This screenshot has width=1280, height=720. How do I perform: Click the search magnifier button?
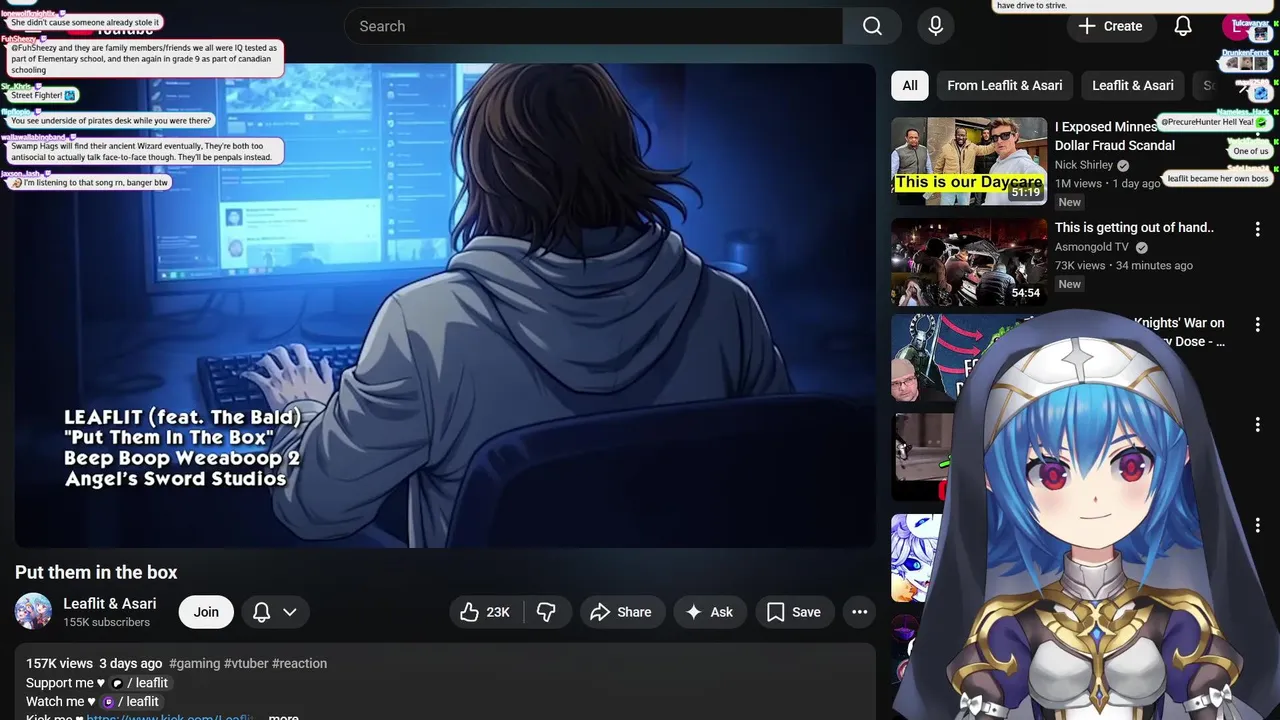pos(872,26)
